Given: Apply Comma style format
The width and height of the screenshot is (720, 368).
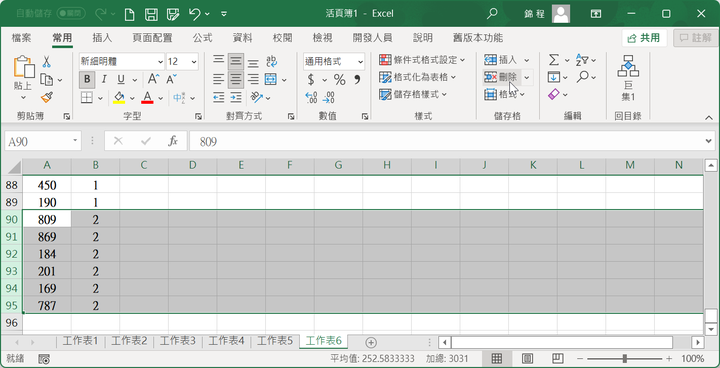Looking at the screenshot, I should (357, 79).
